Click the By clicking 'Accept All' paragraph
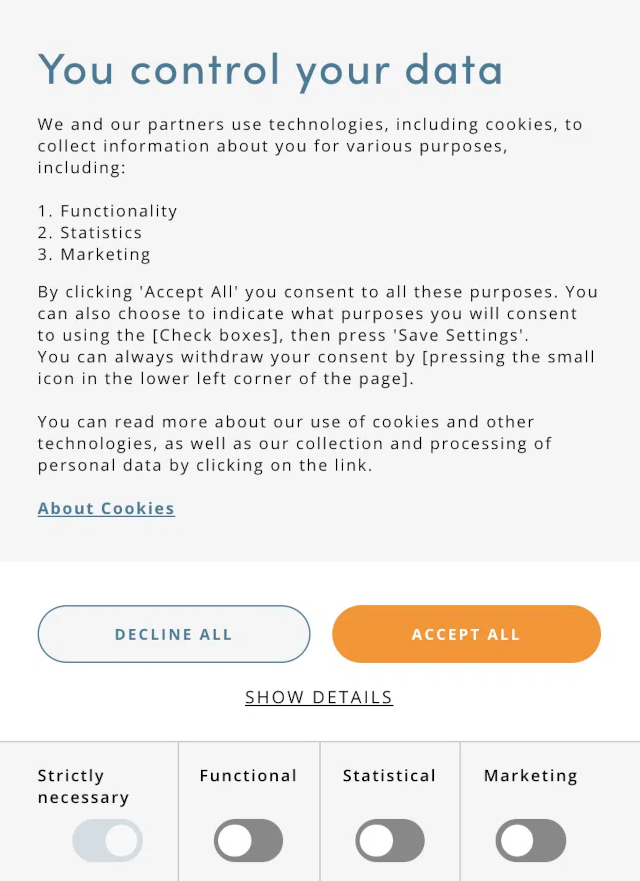Screen dimensions: 640x881 (x=310, y=313)
